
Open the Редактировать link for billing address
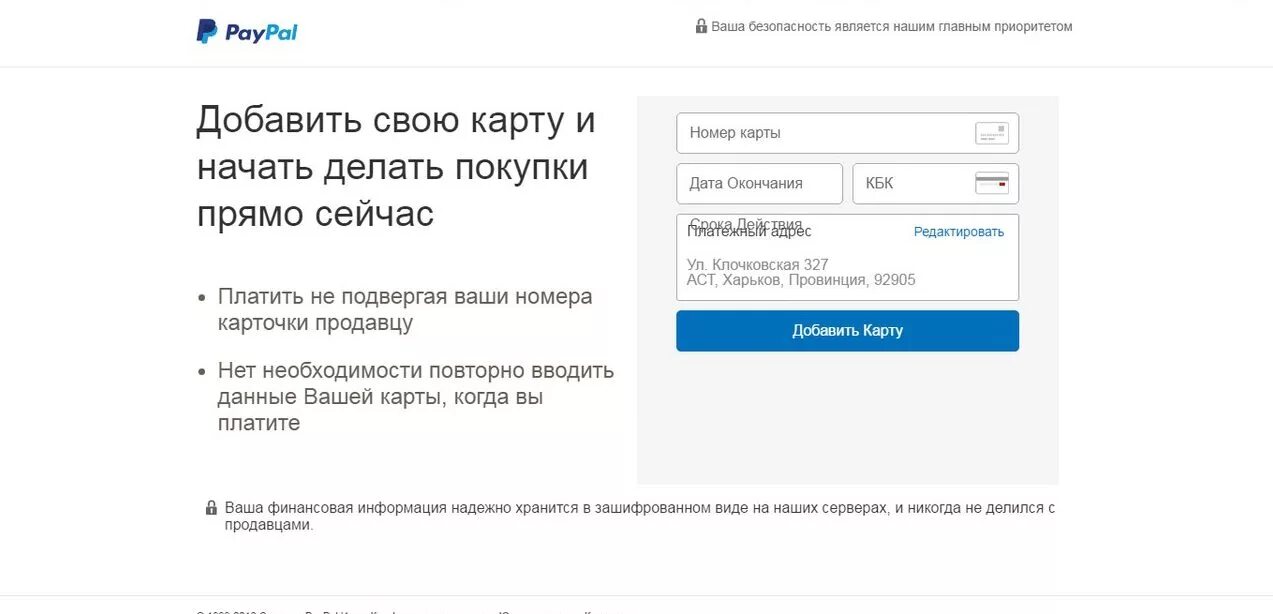pos(959,232)
